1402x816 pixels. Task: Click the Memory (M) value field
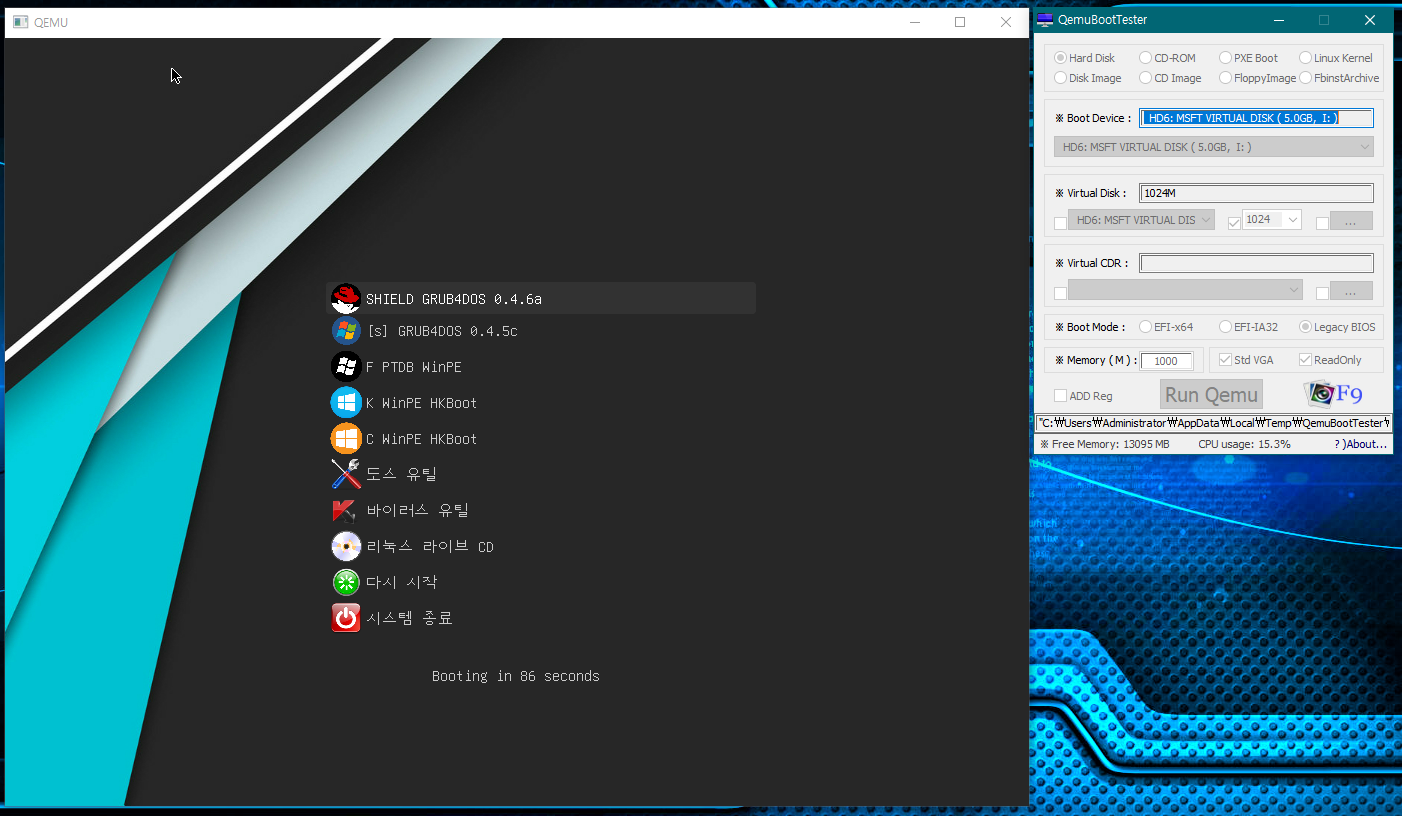(1167, 361)
